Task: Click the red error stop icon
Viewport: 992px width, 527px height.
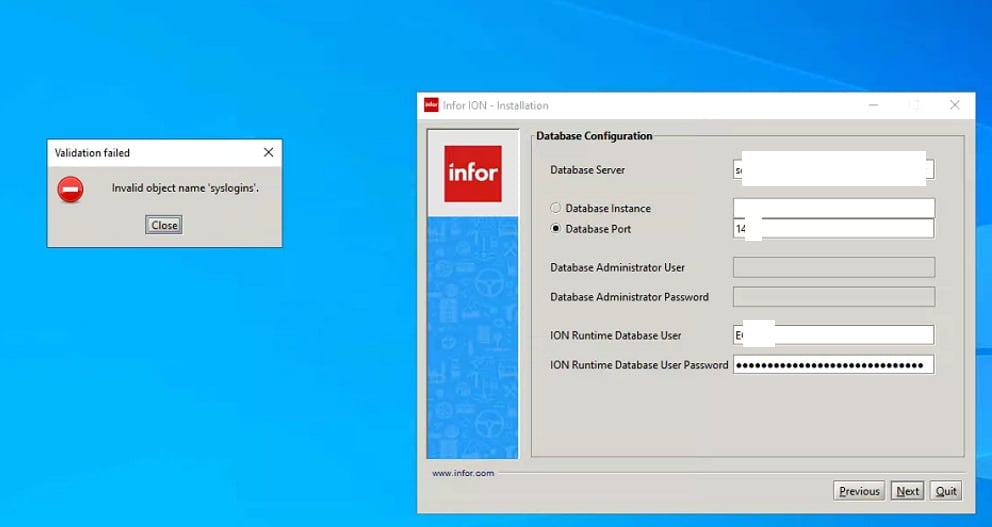Action: pyautogui.click(x=70, y=189)
